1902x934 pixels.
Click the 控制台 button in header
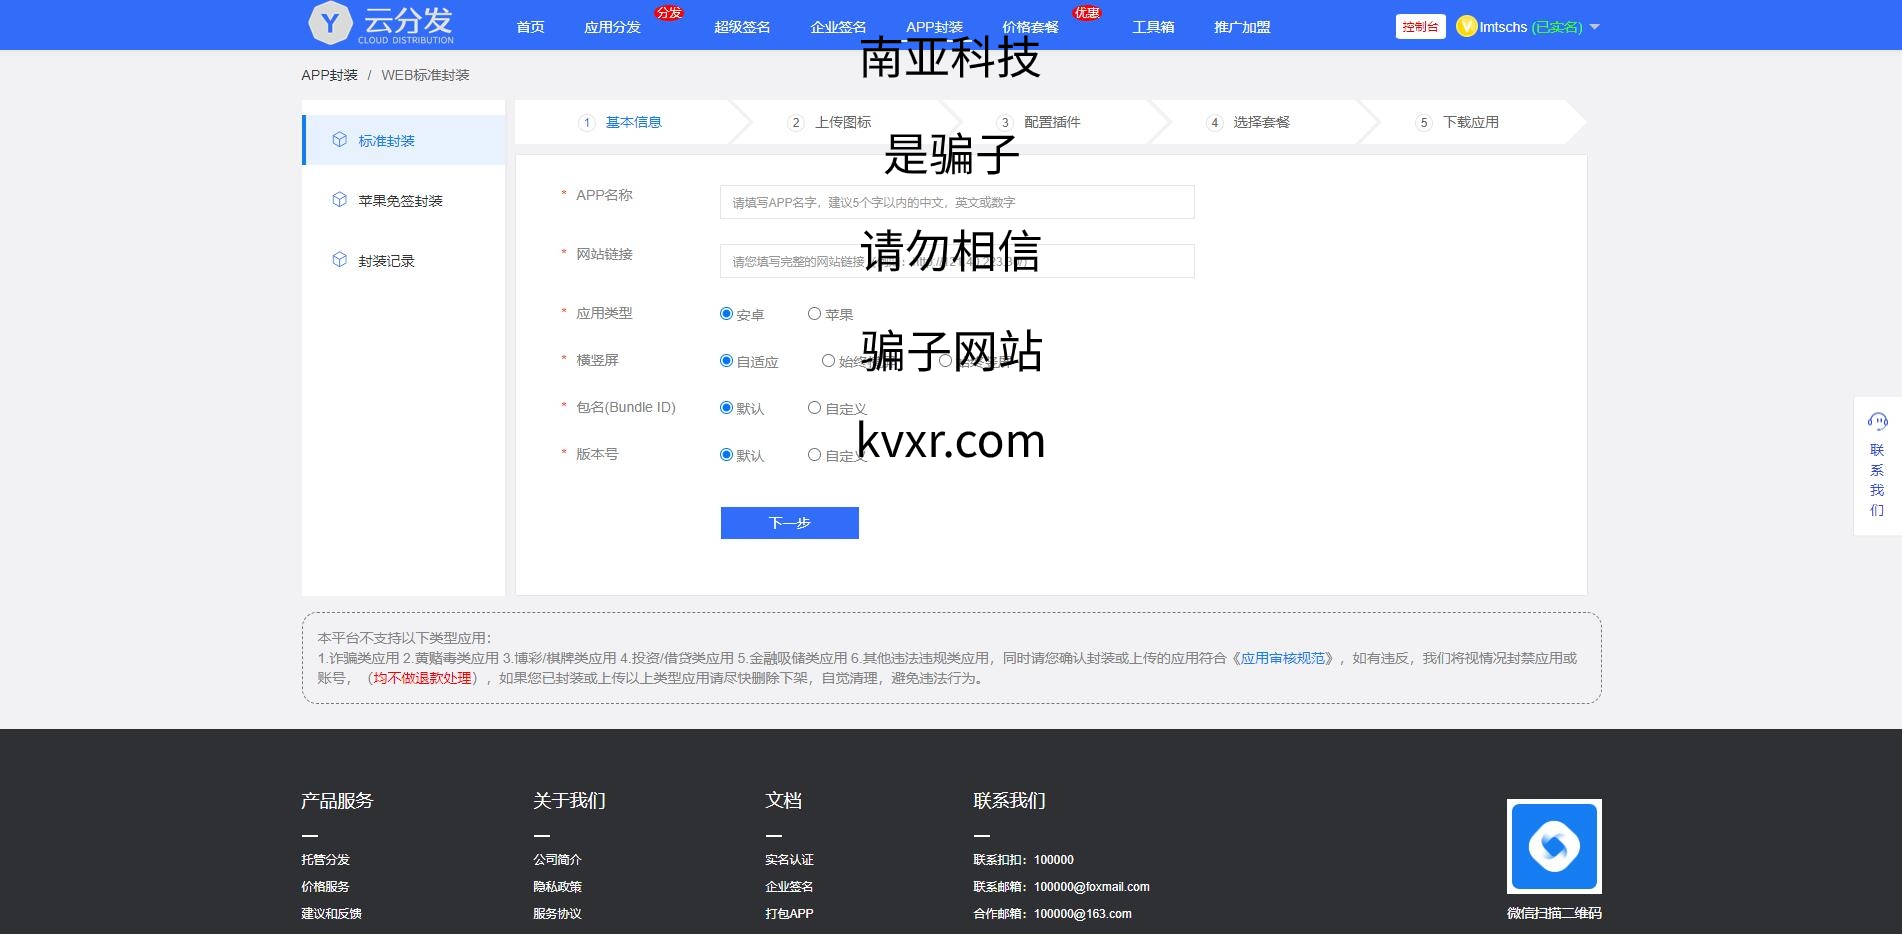pos(1420,27)
